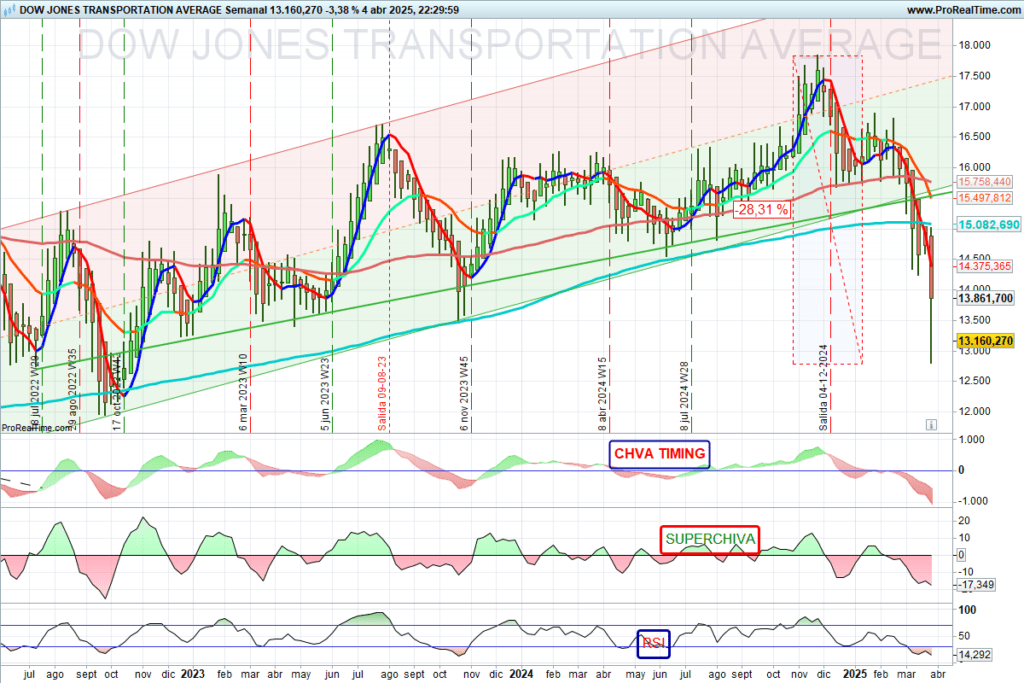
Task: Click 2024 on the time axis
Action: [521, 674]
